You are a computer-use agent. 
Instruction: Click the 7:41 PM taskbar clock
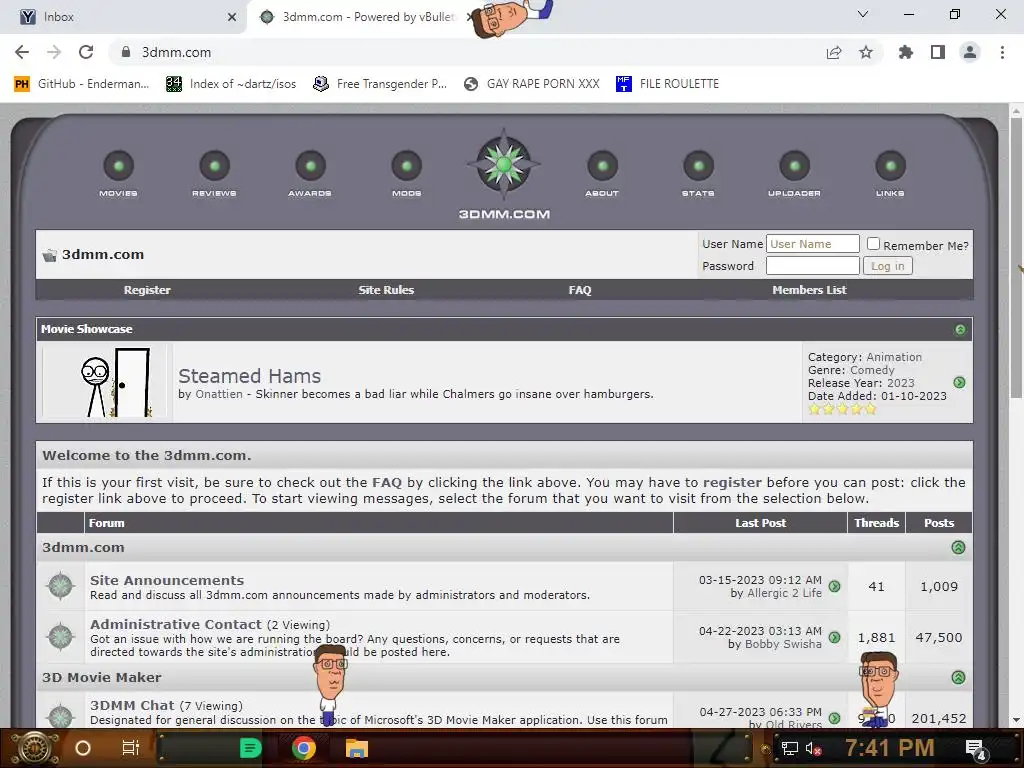click(x=889, y=748)
